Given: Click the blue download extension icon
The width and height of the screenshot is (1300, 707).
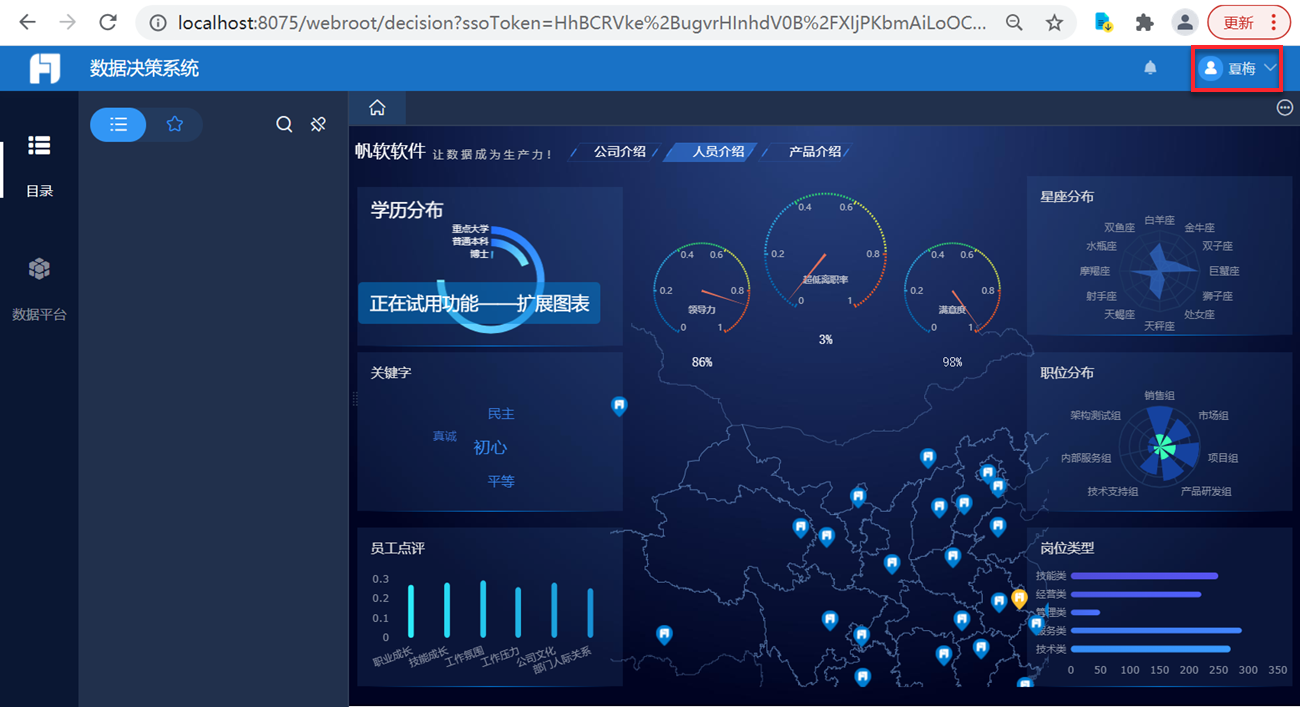Looking at the screenshot, I should pyautogui.click(x=1103, y=22).
